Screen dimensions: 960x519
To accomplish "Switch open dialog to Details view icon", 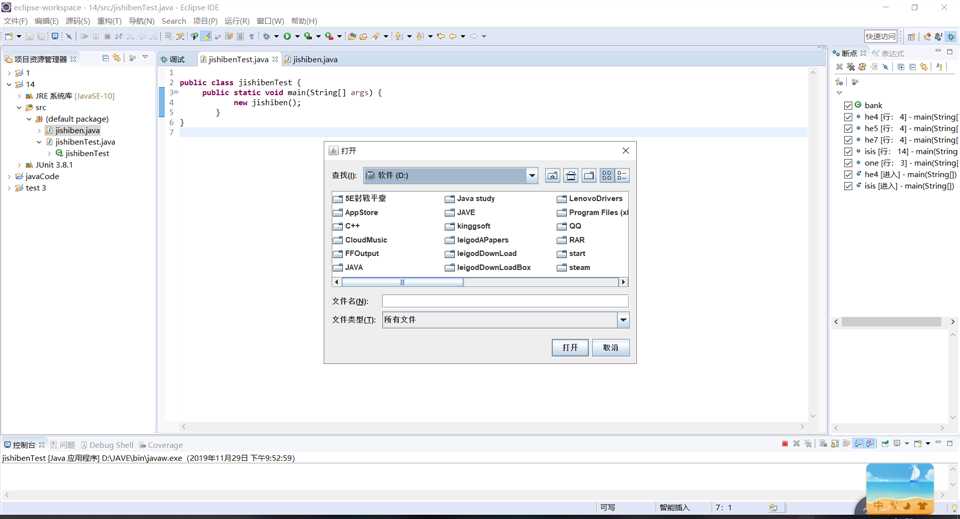I will pyautogui.click(x=621, y=175).
